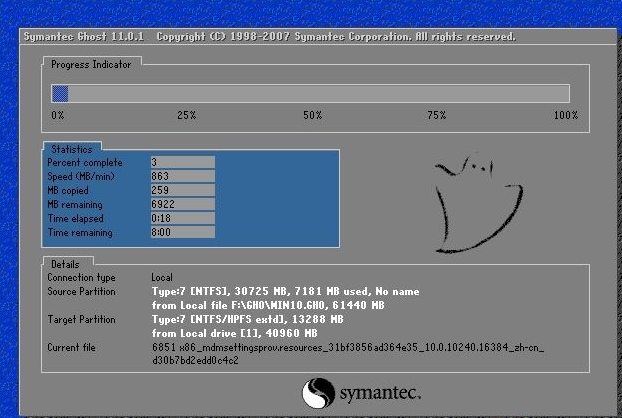Select the Percent complete value field

(181, 162)
